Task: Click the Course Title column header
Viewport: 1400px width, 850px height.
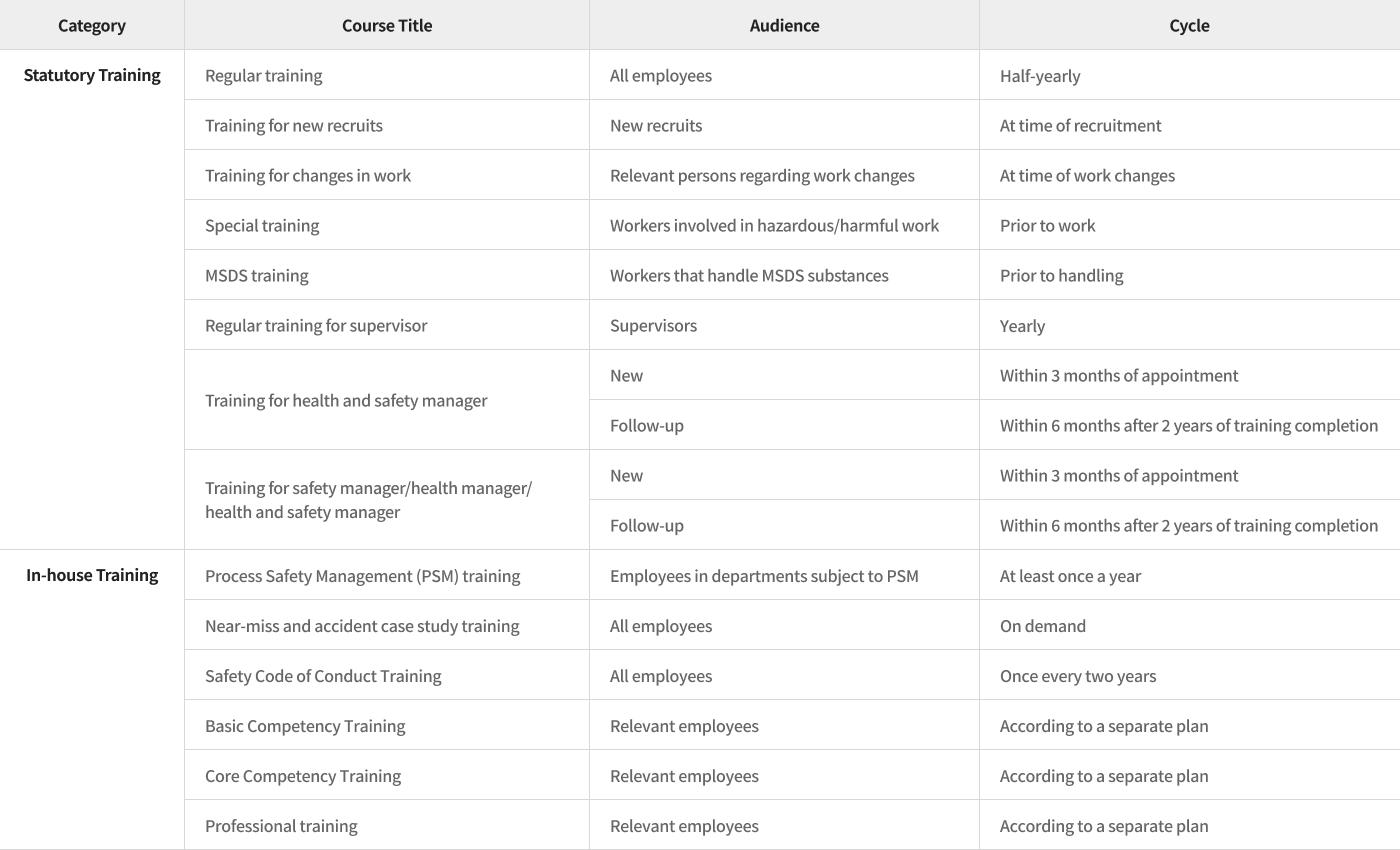Action: pyautogui.click(x=387, y=26)
